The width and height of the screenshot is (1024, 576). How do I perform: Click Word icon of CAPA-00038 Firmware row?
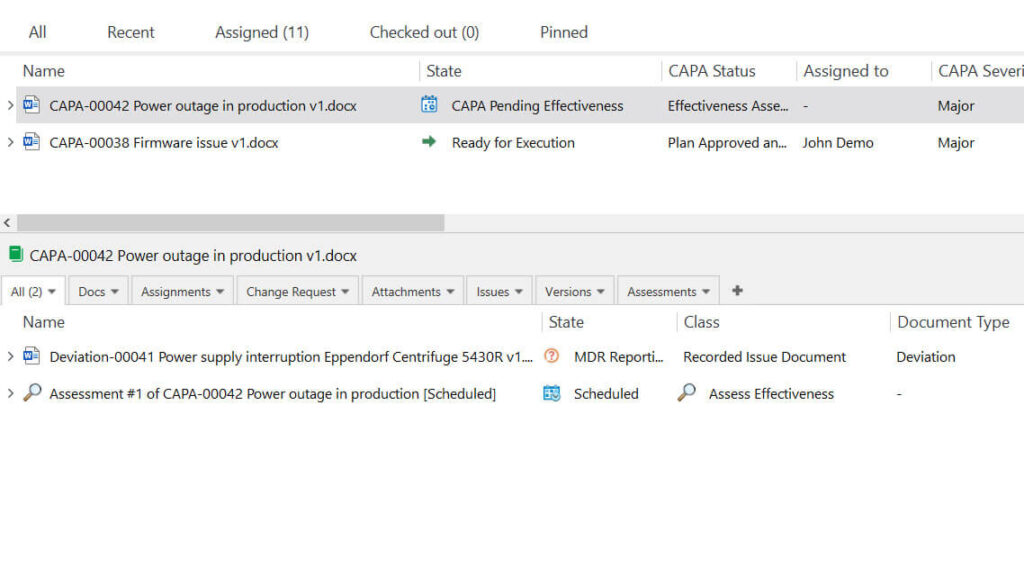click(x=31, y=142)
